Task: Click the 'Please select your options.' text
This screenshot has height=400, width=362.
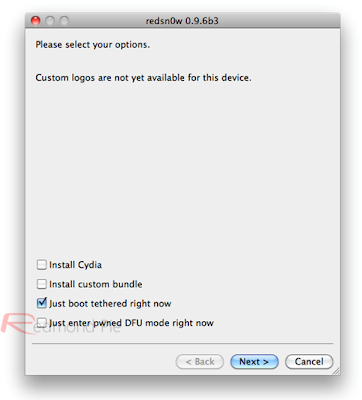Action: 93,45
